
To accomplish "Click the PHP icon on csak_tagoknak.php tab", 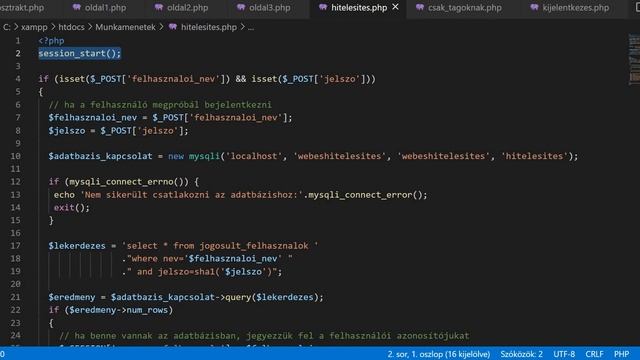I will coord(420,7).
